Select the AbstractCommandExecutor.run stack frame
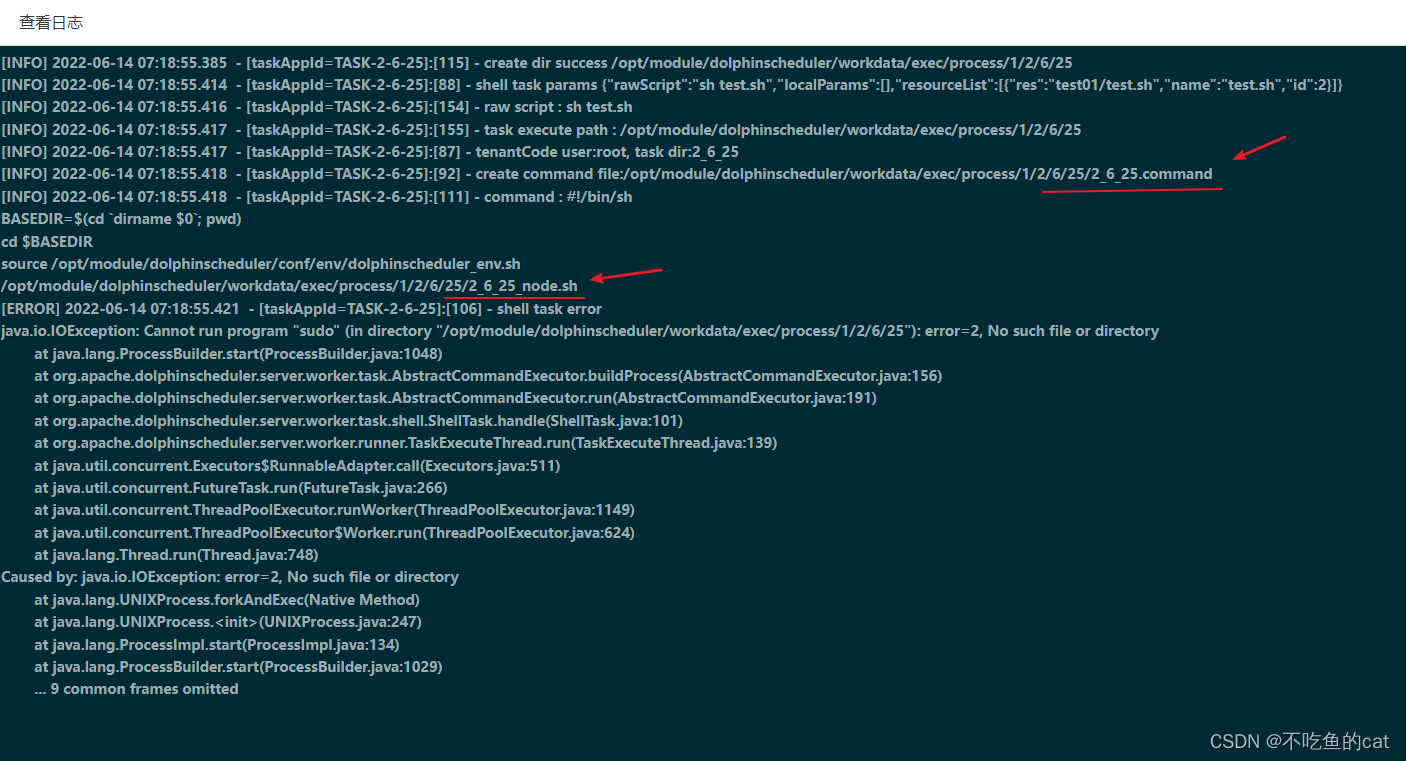Screen dimensions: 1406x761 click(x=455, y=398)
